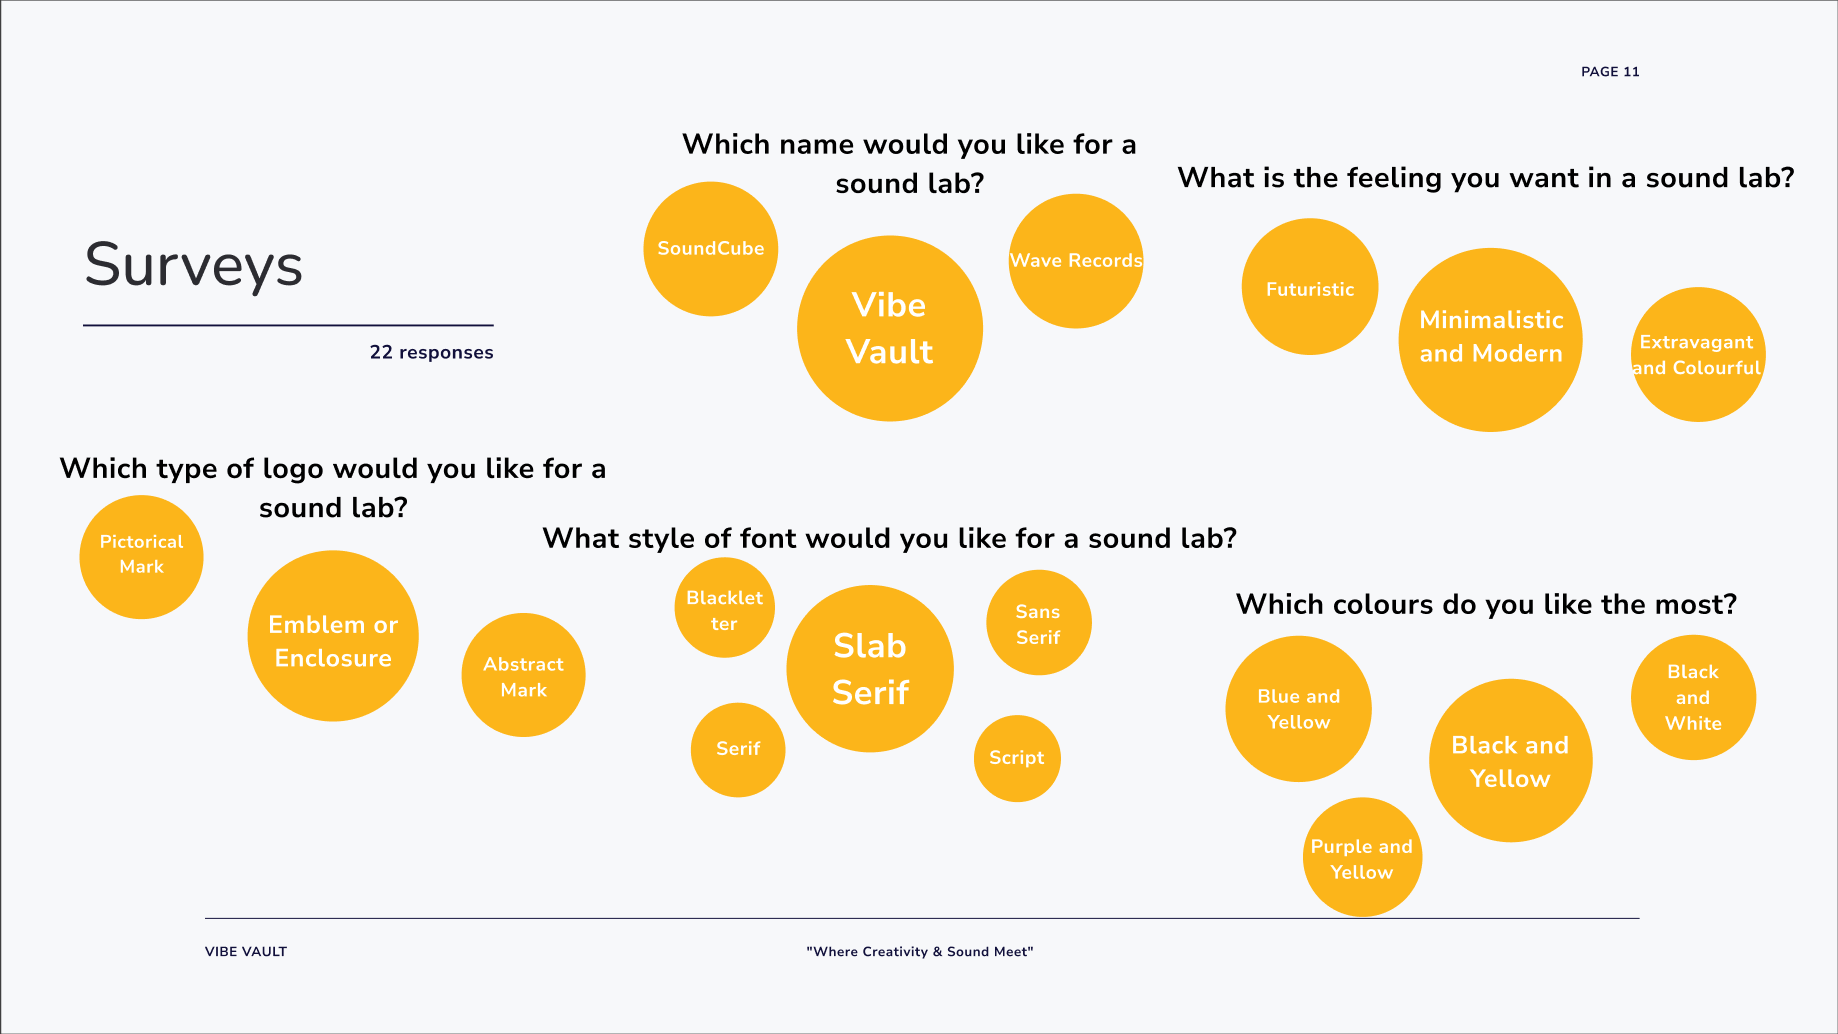Click the 22 responses label
Image resolution: width=1838 pixels, height=1034 pixels.
coord(432,352)
